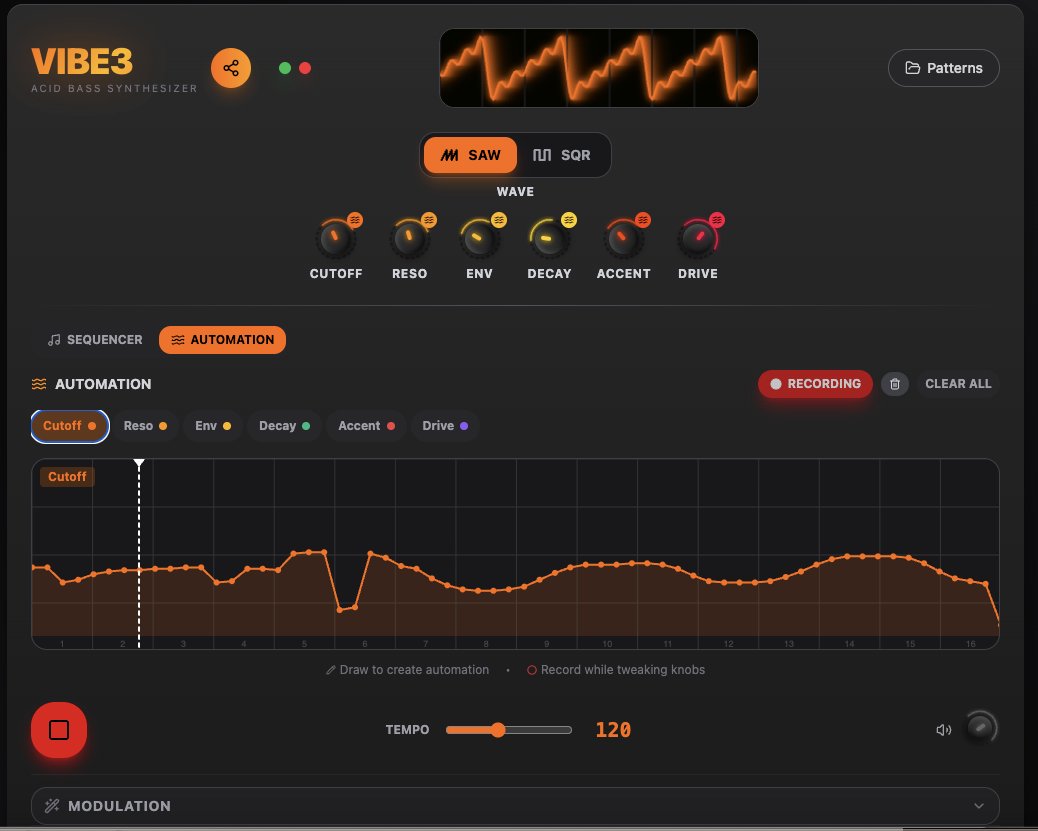Click the automation badge on the ACCENT knob
Viewport: 1038px width, 831px height.
tap(643, 220)
